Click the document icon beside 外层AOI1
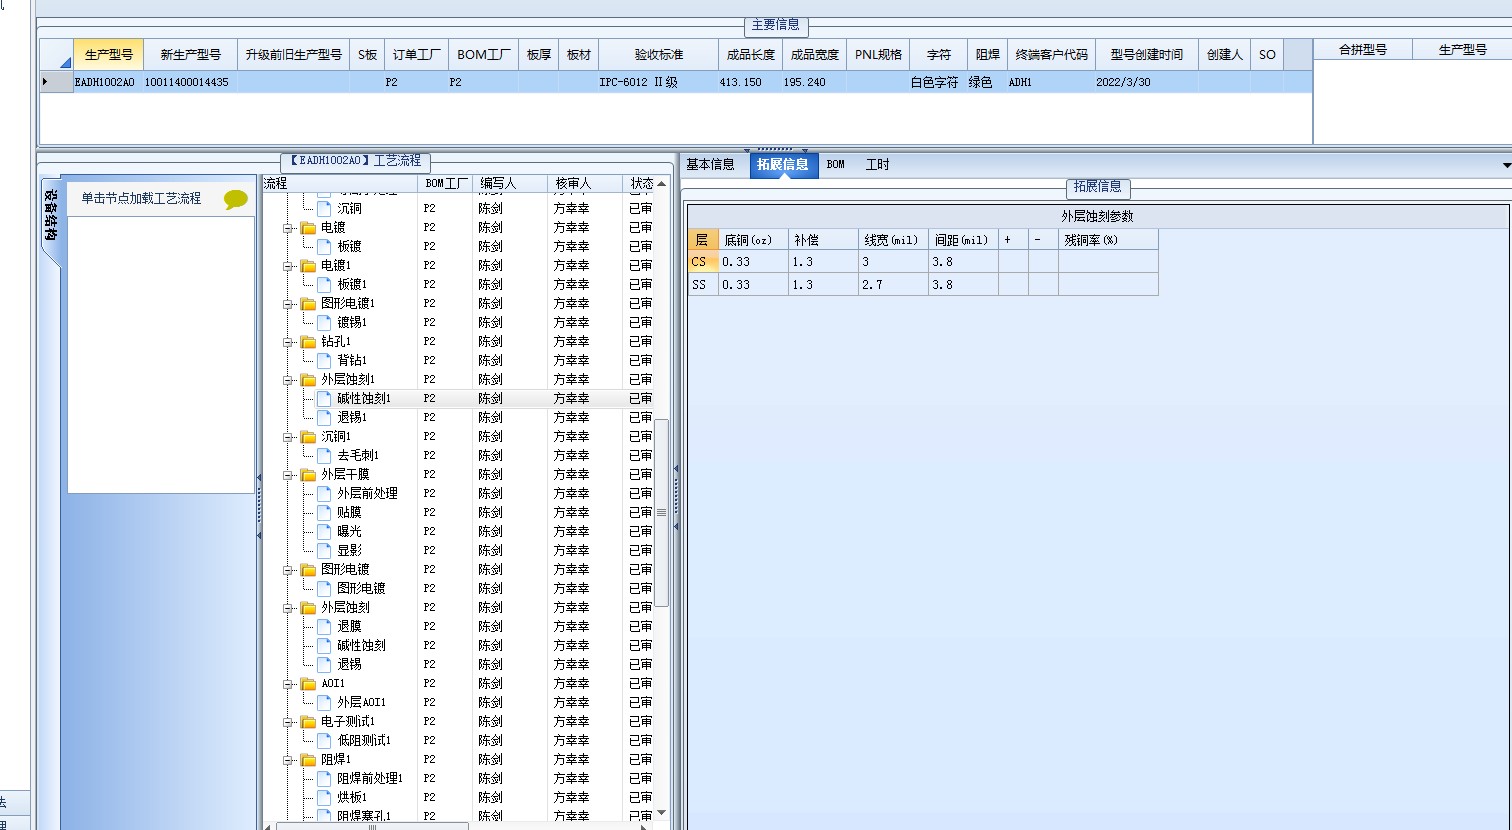This screenshot has height=830, width=1512. pyautogui.click(x=324, y=702)
